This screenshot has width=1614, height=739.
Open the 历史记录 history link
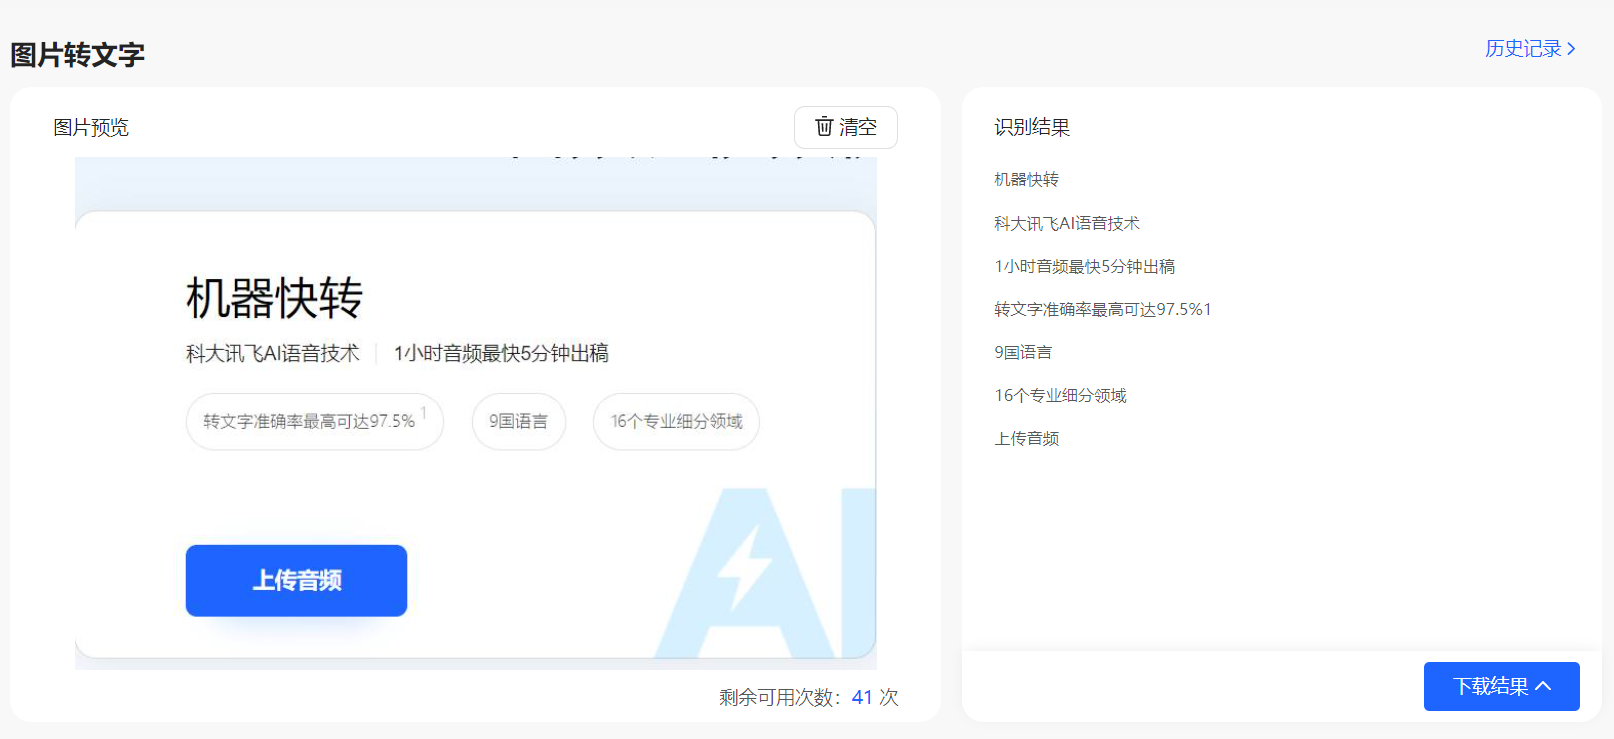[1530, 48]
